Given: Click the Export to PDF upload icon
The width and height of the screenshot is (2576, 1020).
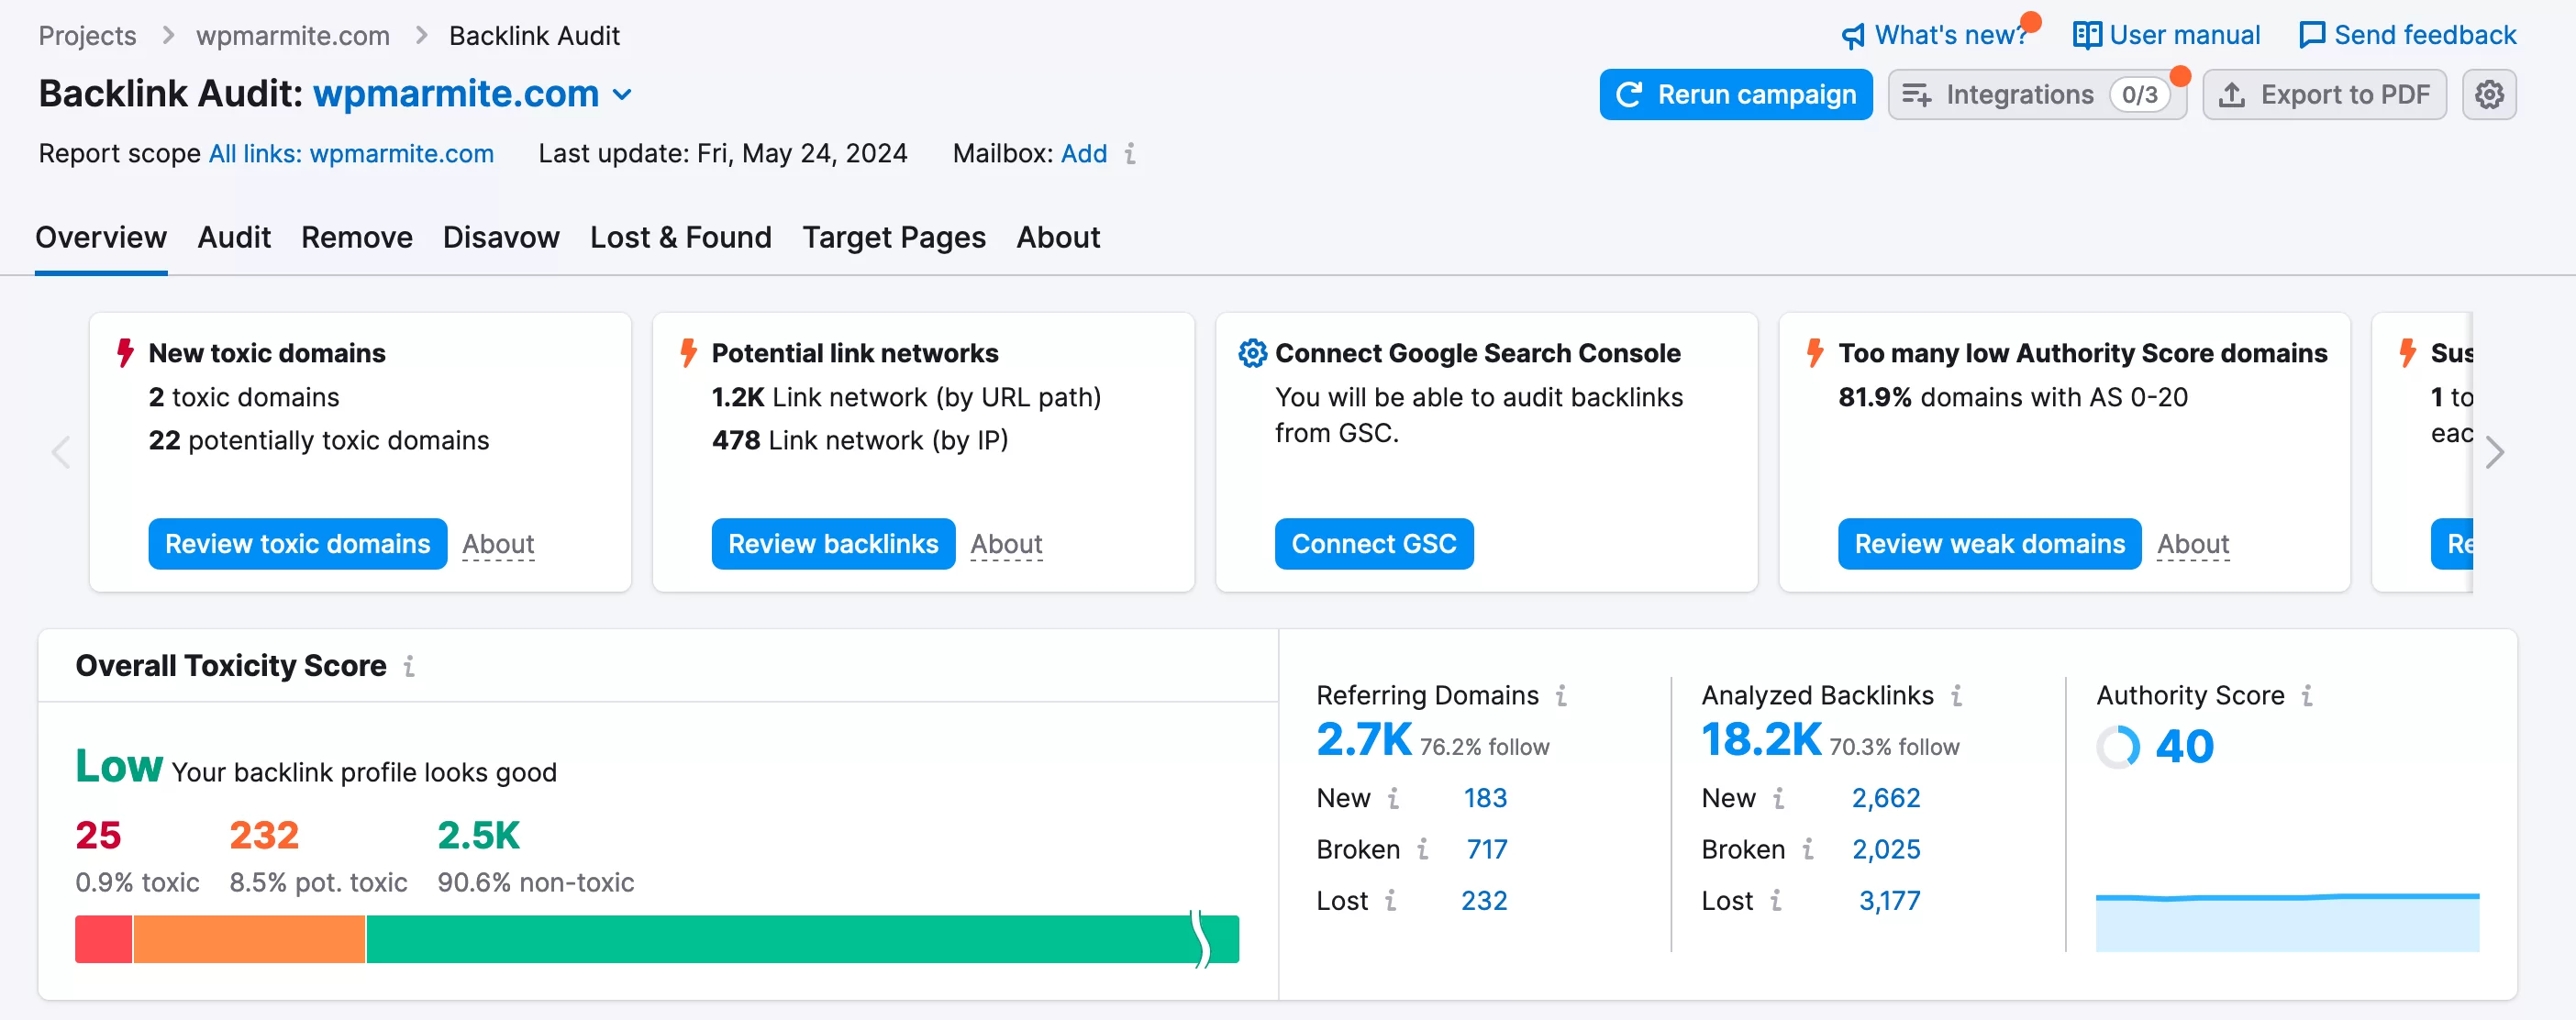Looking at the screenshot, I should click(2233, 94).
